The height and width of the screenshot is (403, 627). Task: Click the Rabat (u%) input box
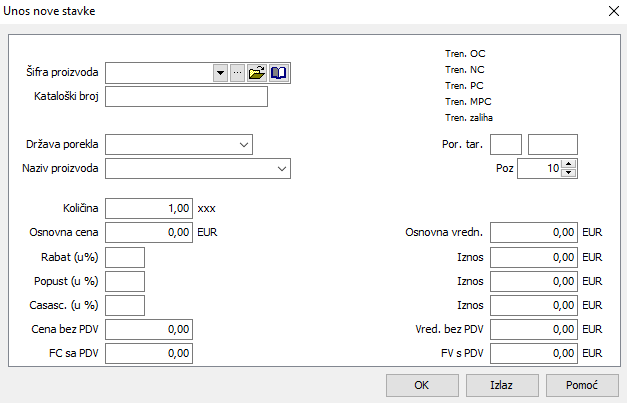[x=125, y=257]
